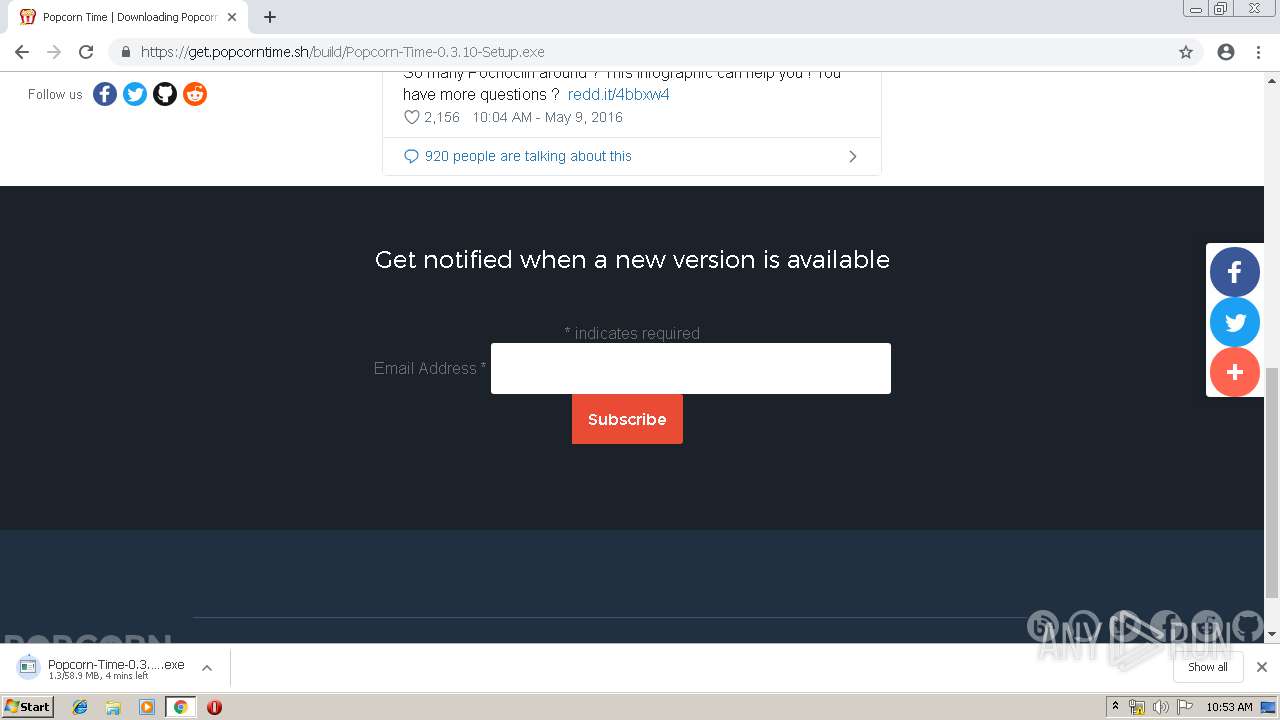The height and width of the screenshot is (720, 1280).
Task: Open the red Opera taskbar icon
Action: tap(214, 707)
